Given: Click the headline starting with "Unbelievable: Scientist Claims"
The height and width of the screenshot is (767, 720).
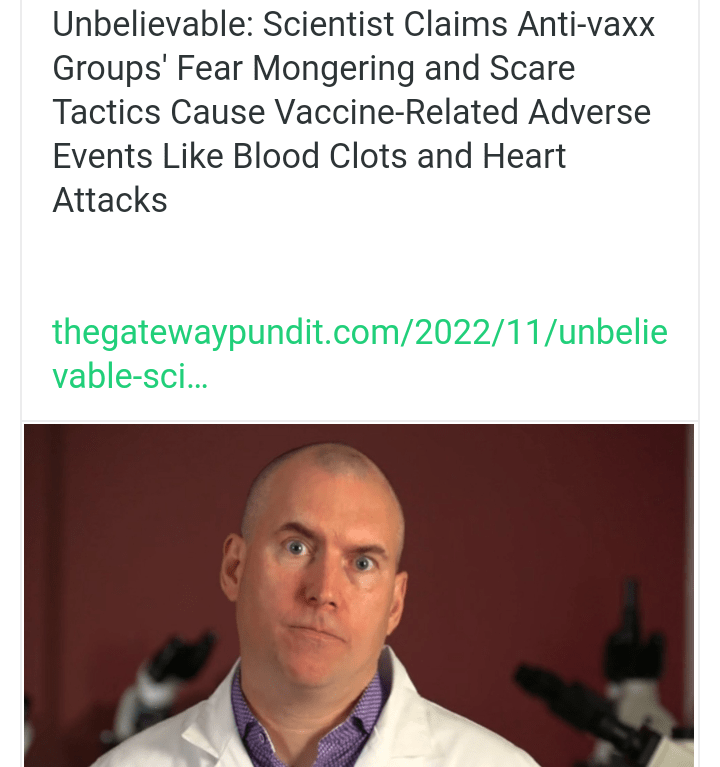Looking at the screenshot, I should (353, 112).
